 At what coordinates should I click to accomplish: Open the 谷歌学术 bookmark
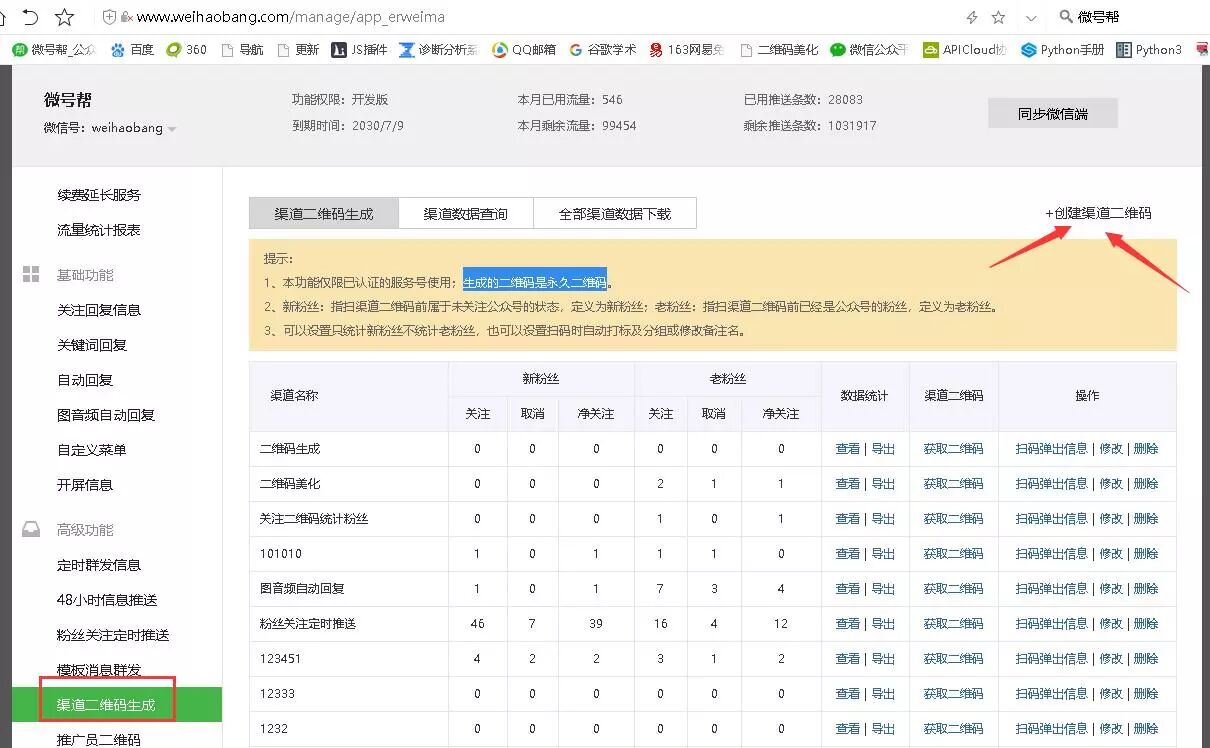603,49
